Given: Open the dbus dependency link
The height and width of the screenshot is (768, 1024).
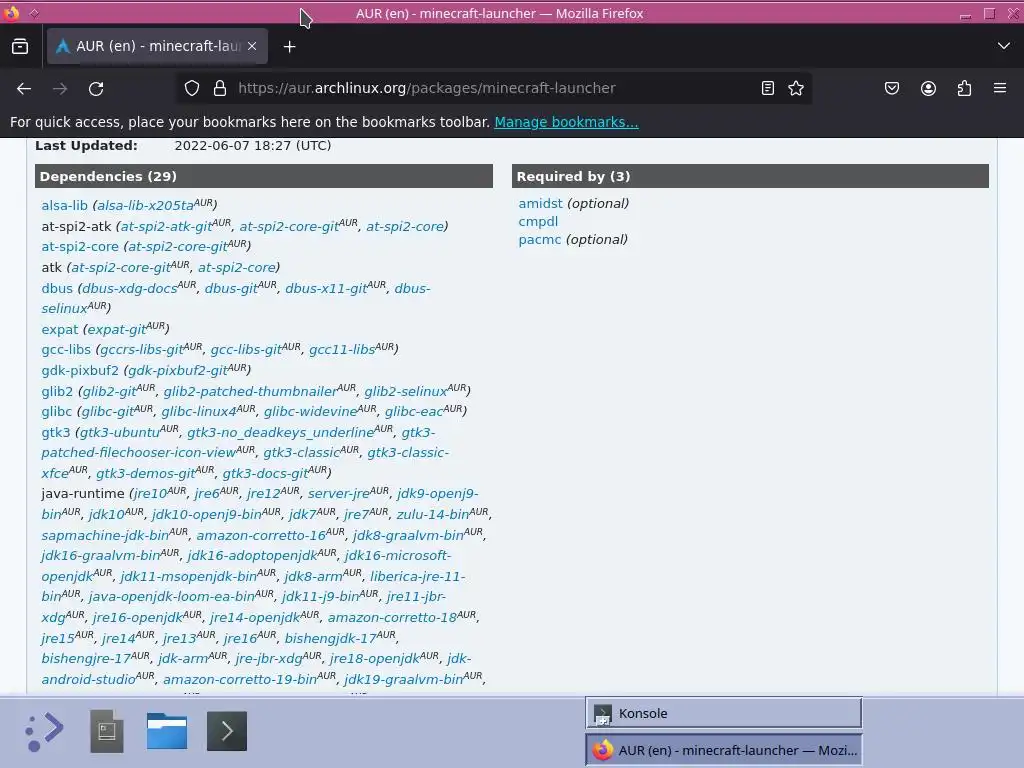Looking at the screenshot, I should click(x=57, y=288).
